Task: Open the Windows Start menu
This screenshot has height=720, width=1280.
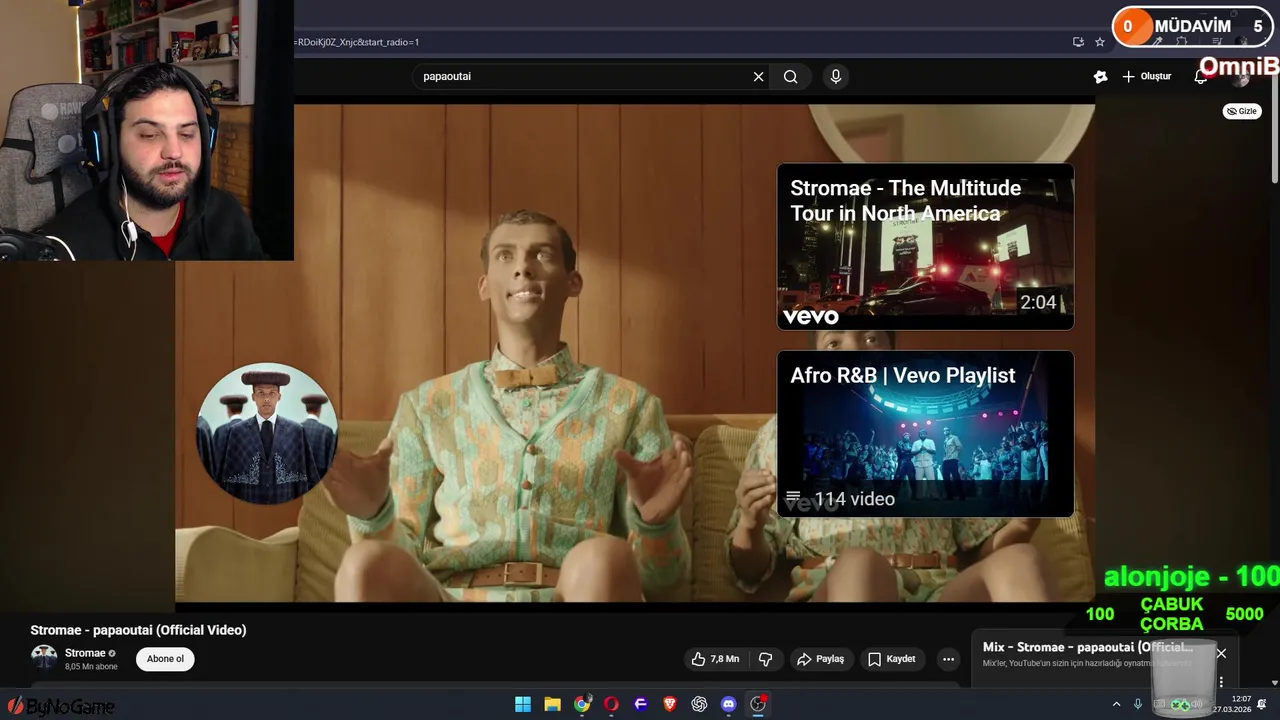Action: coord(523,704)
